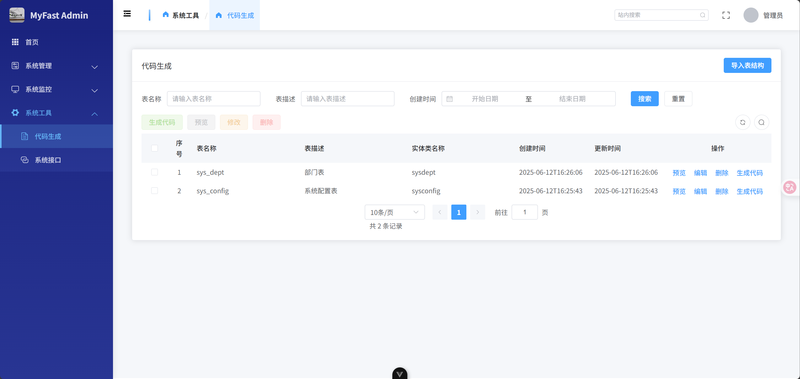Click 生成代码 link in sys_dept row

click(750, 173)
